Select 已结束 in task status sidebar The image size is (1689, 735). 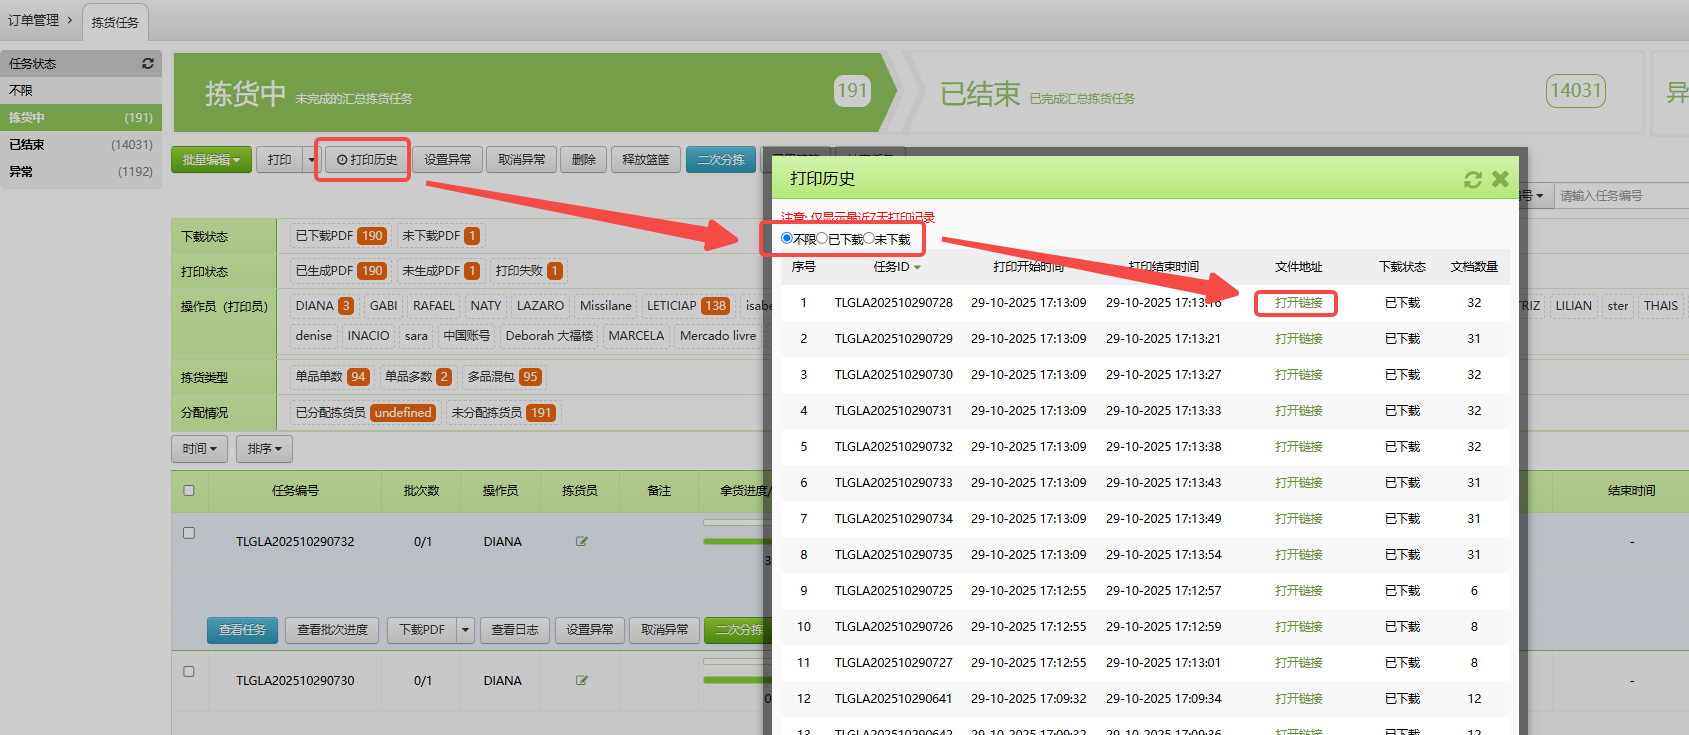coord(27,145)
